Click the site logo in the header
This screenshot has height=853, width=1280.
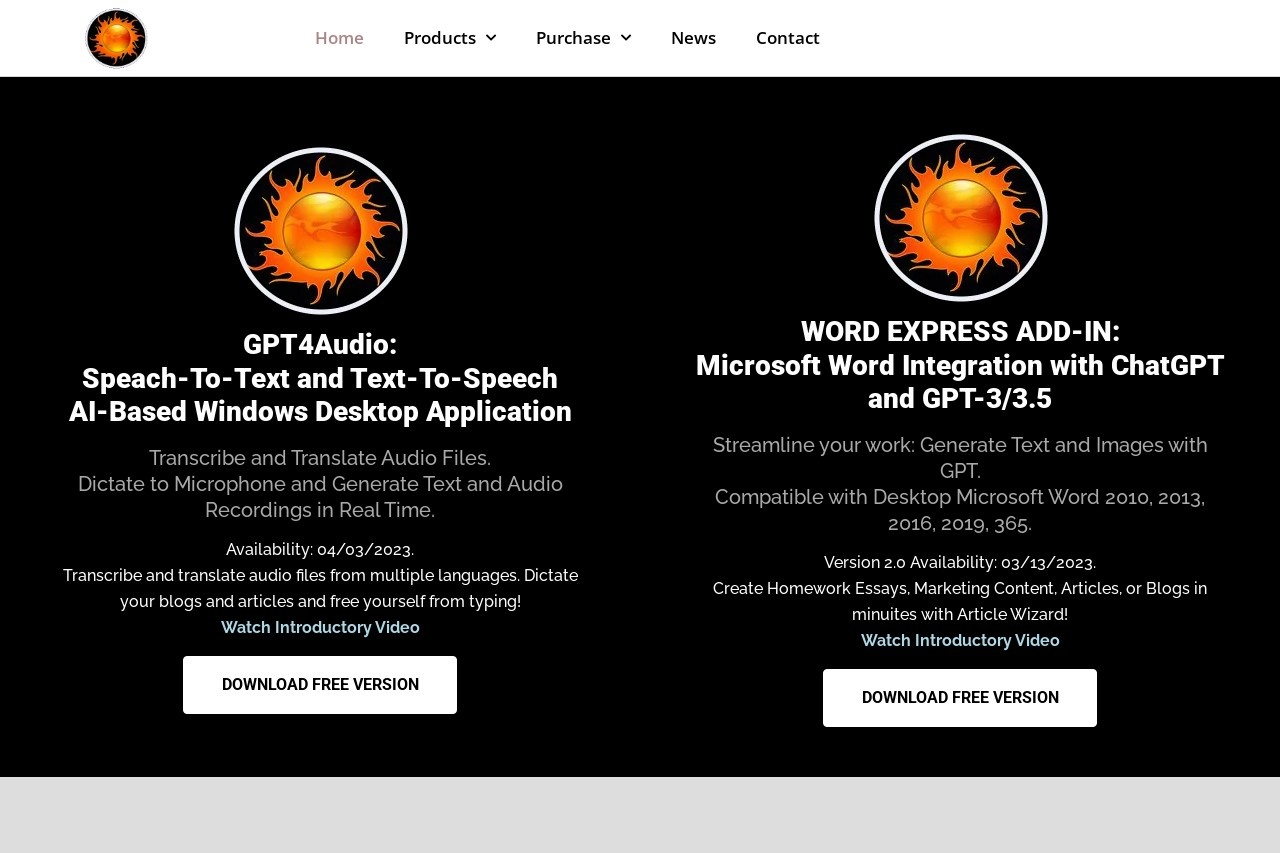pyautogui.click(x=116, y=38)
